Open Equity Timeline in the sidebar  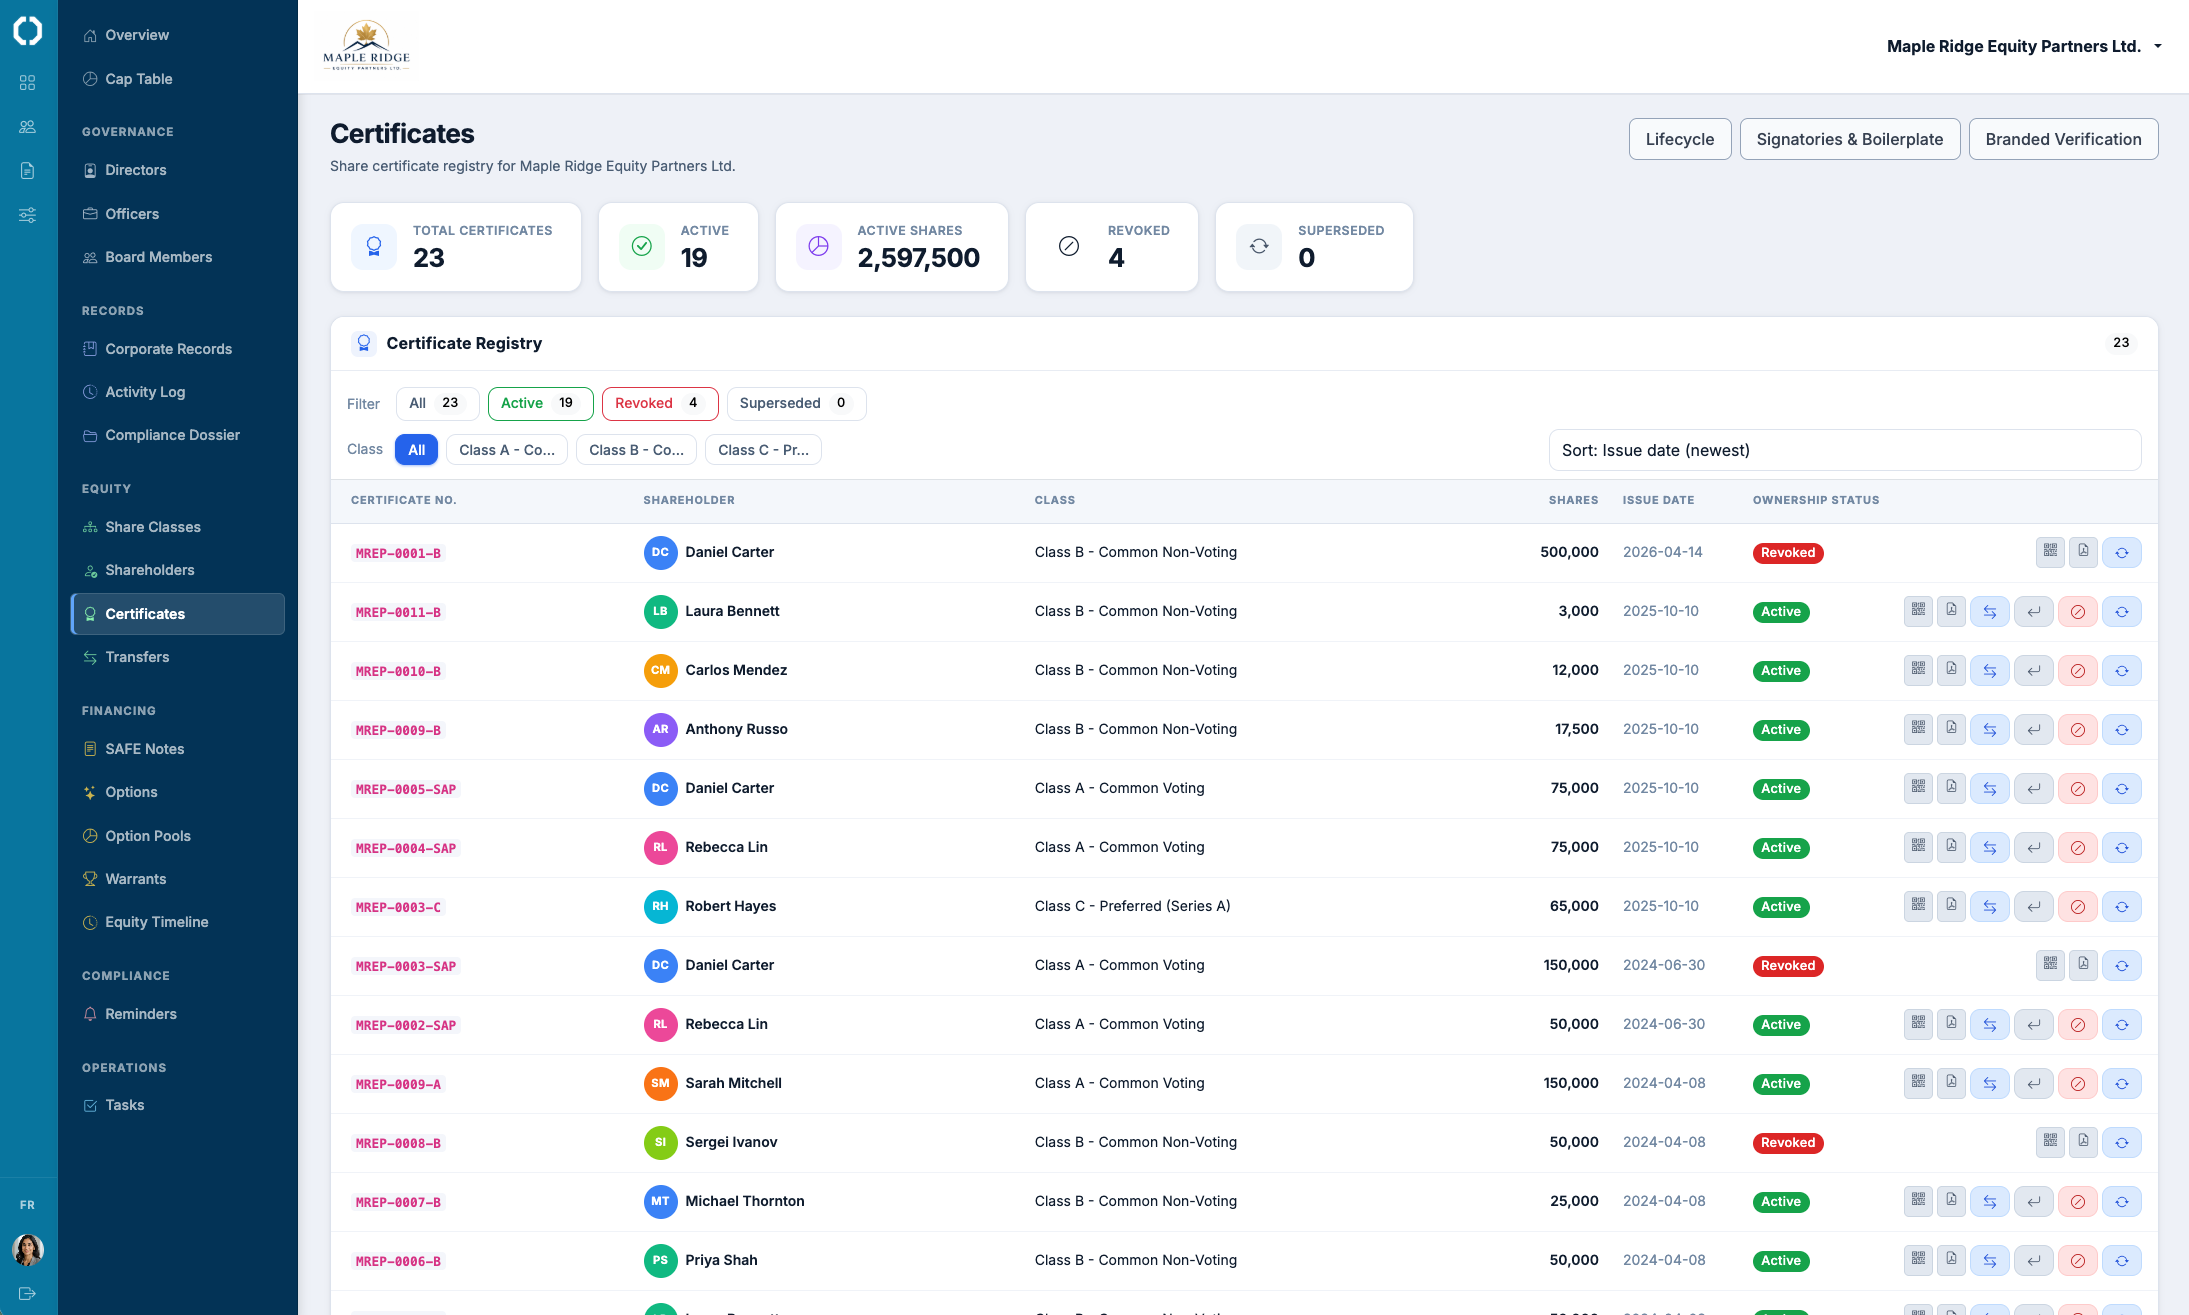[x=178, y=922]
